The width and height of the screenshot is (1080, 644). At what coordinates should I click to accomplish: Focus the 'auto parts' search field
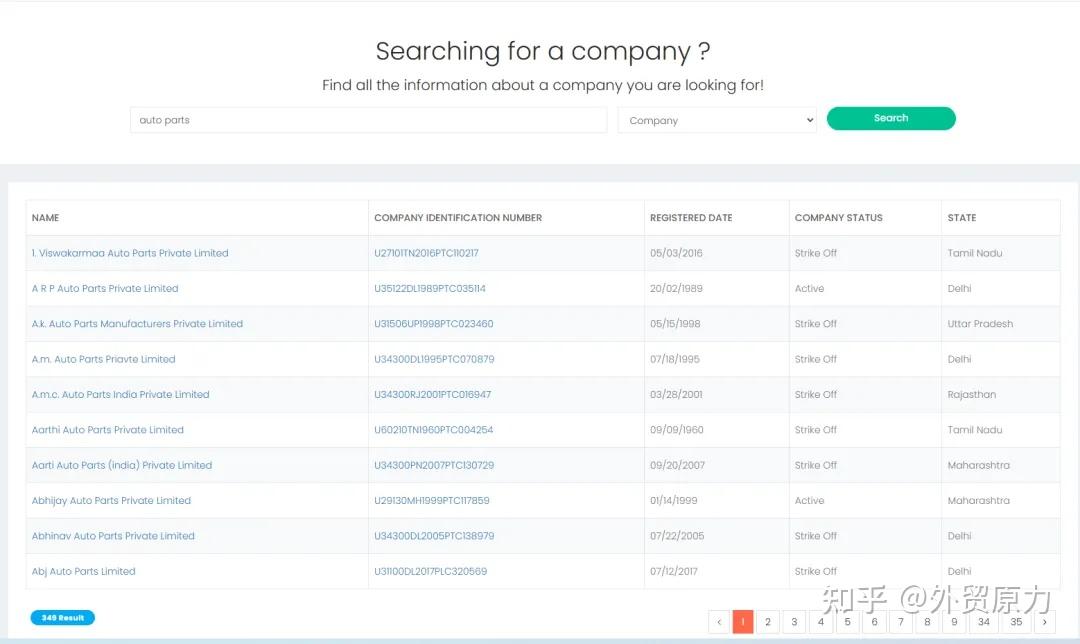click(x=368, y=120)
